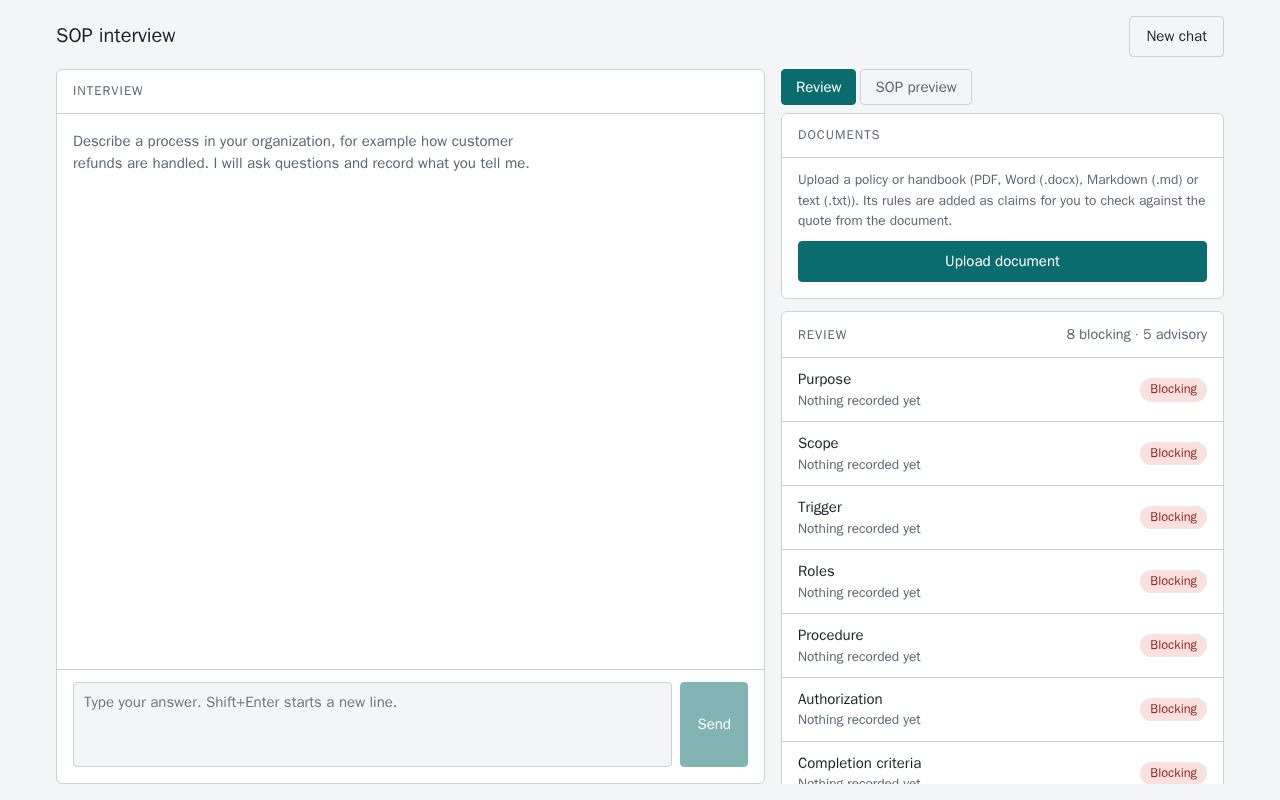Switch to the SOP preview tab
The height and width of the screenshot is (800, 1280).
(916, 87)
